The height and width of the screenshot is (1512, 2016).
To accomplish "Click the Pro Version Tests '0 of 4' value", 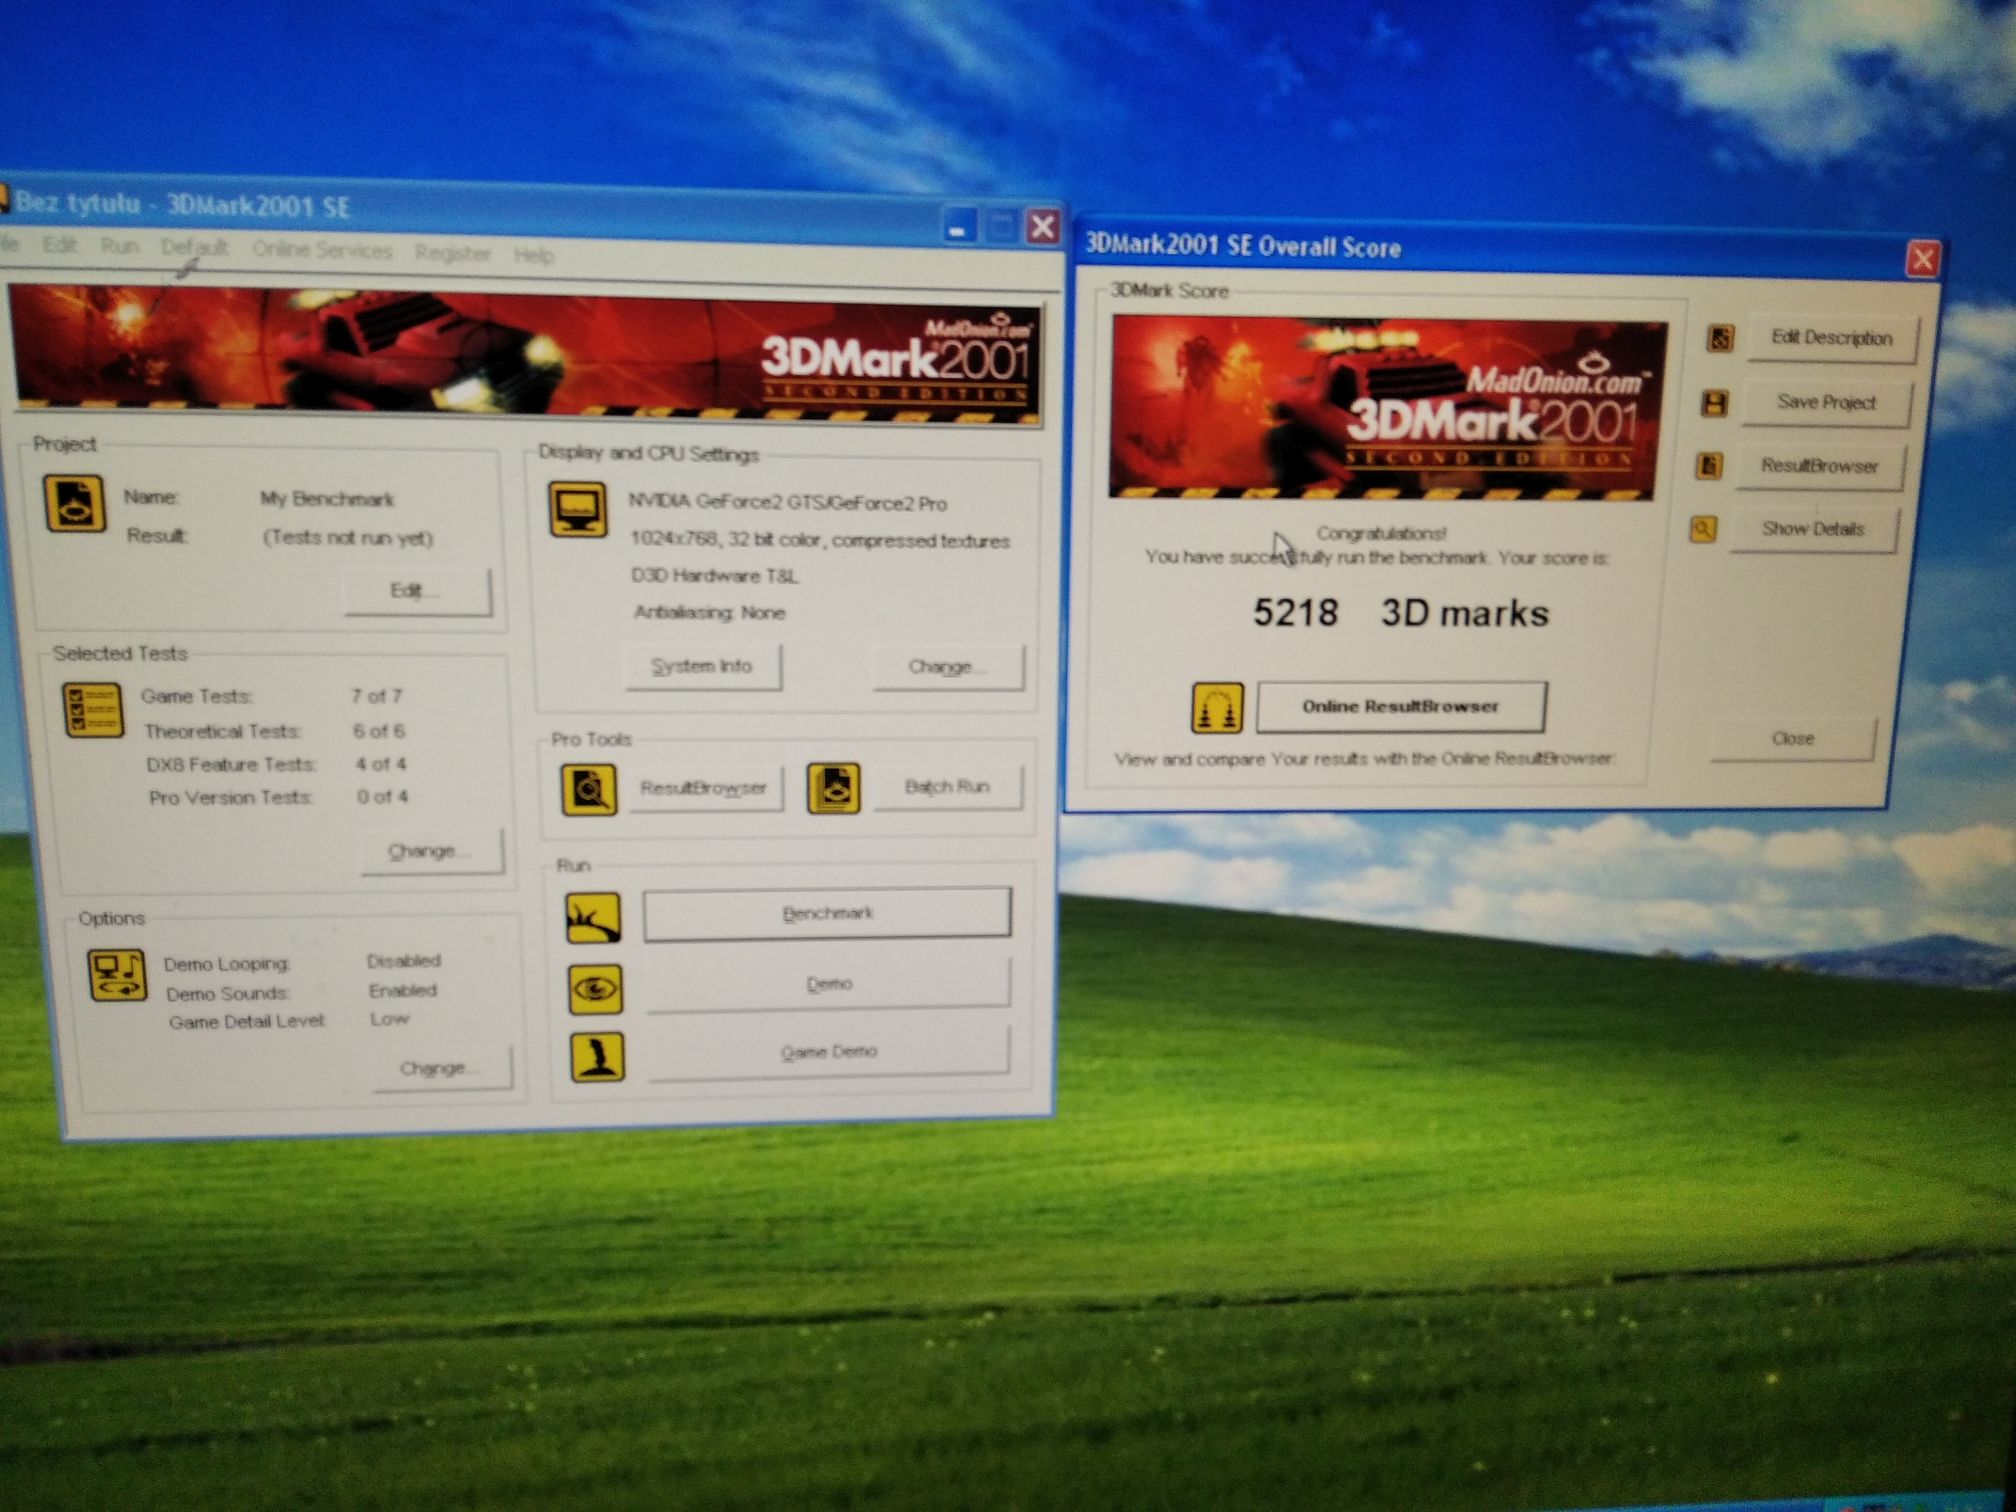I will [x=383, y=797].
